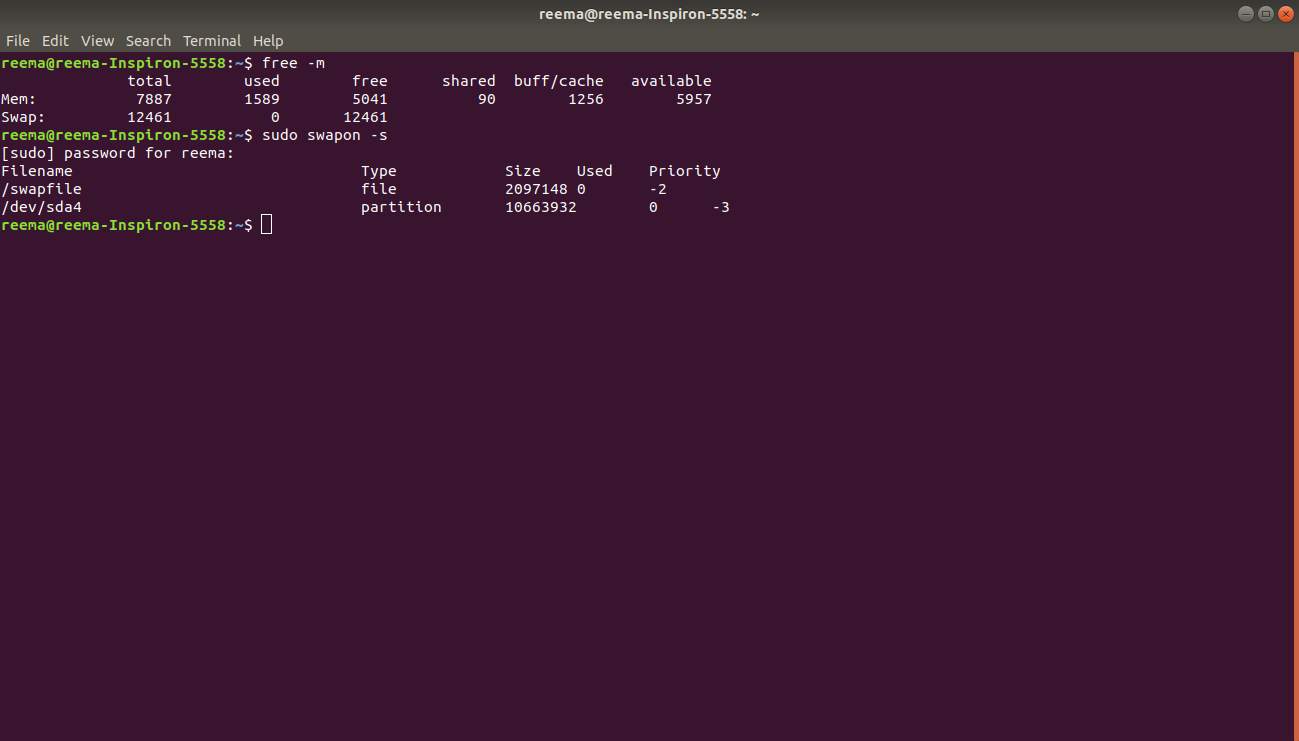
Task: Click the minimize window circle icon
Action: click(1244, 13)
